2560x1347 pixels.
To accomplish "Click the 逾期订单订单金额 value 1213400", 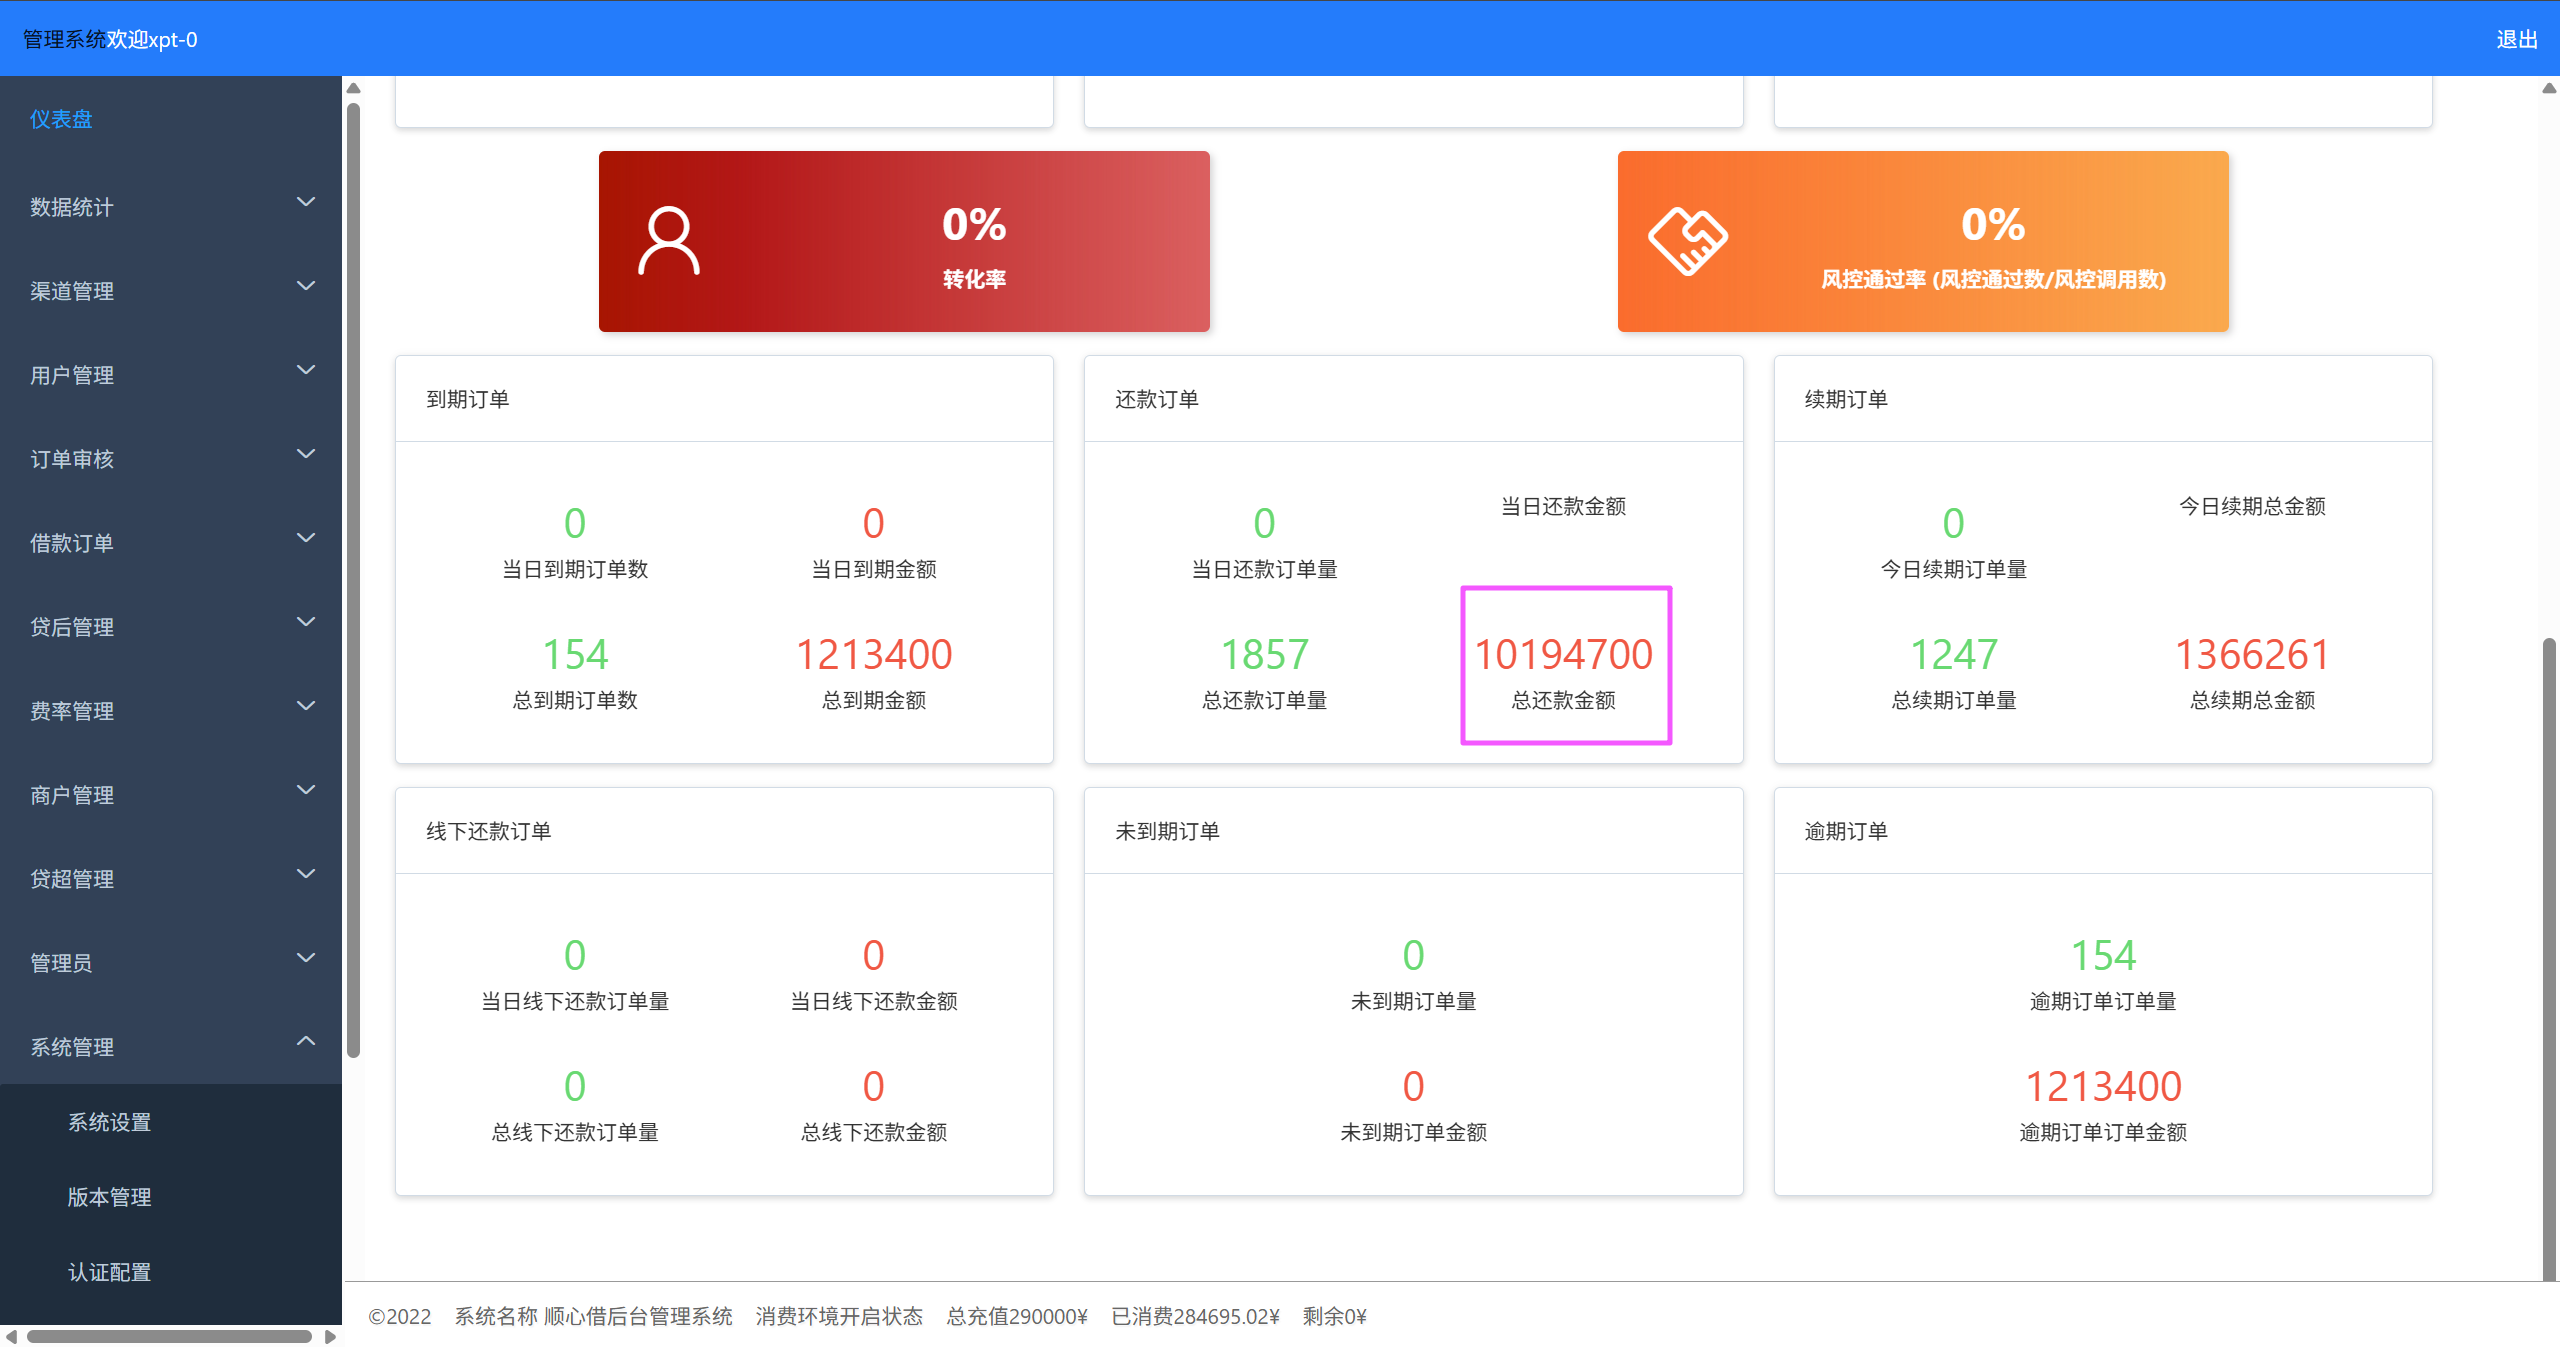I will point(2103,1086).
